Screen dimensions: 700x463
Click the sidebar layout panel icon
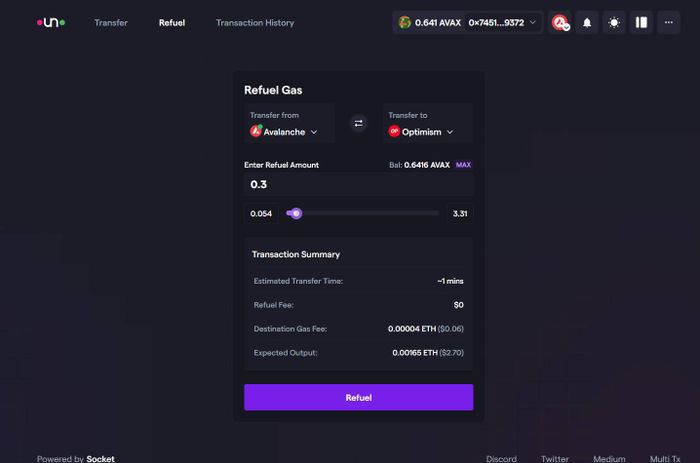click(642, 22)
